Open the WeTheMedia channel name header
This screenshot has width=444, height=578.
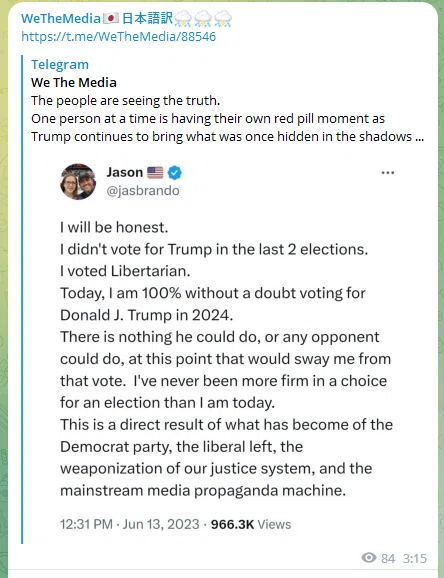coord(61,18)
